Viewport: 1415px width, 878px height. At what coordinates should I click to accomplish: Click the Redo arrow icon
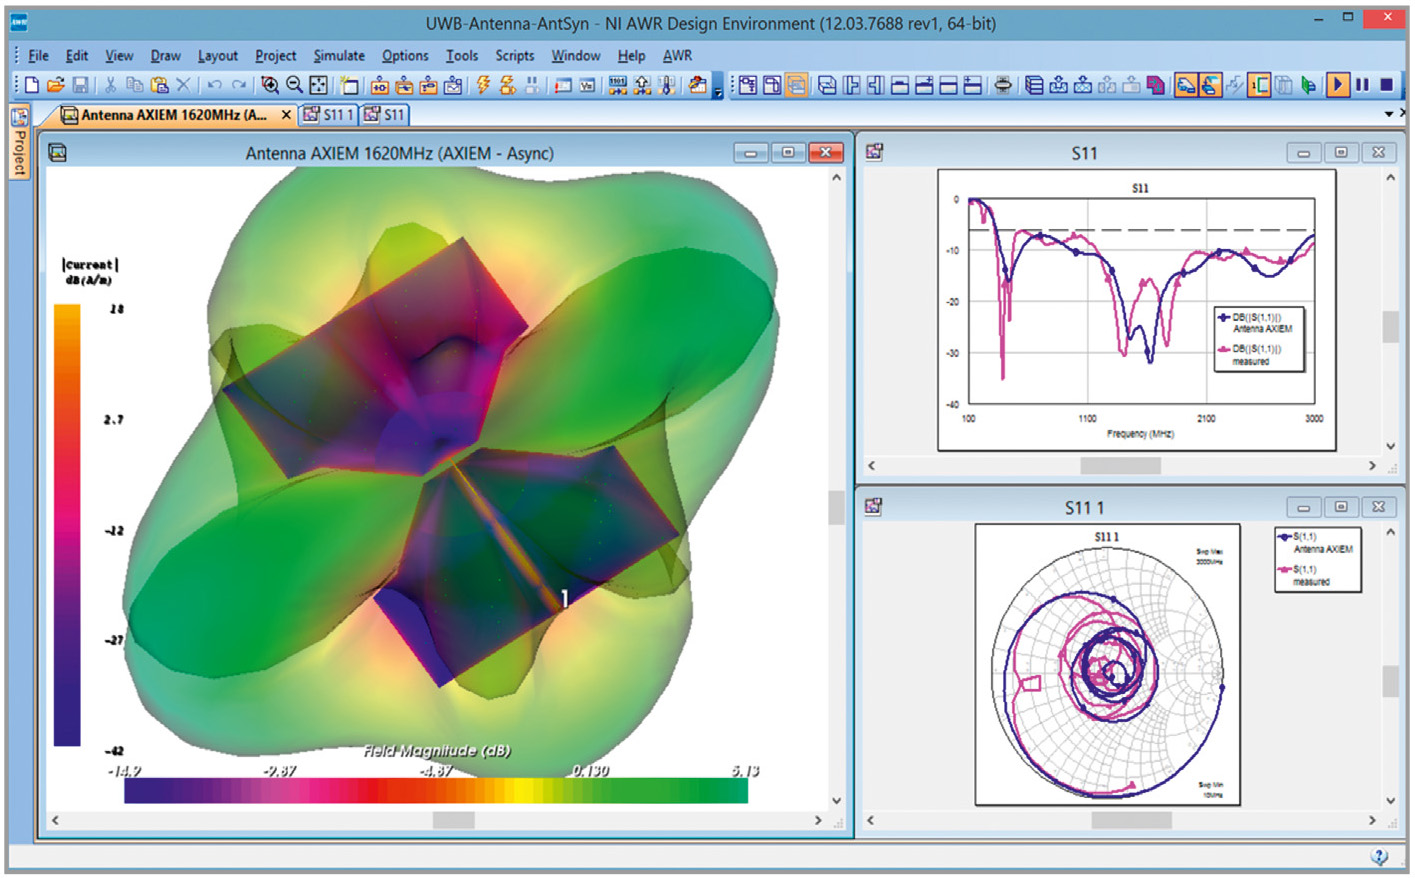point(239,86)
